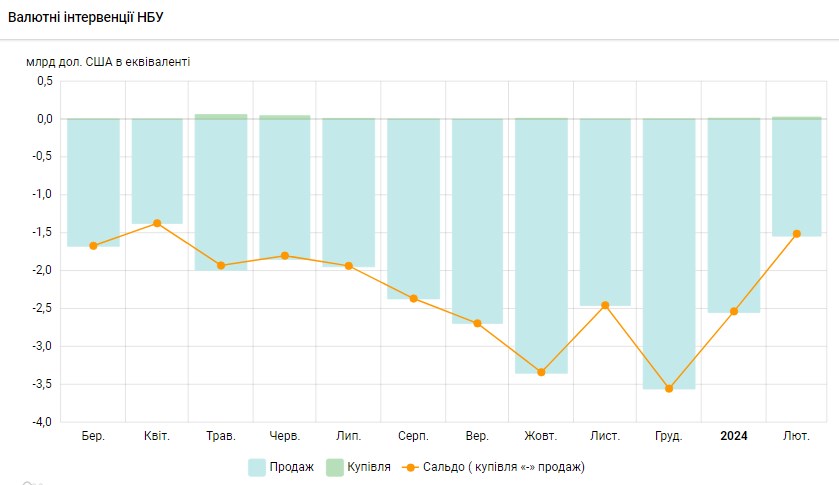Click the orange data point above Квіт.
The width and height of the screenshot is (839, 485).
coord(157,223)
